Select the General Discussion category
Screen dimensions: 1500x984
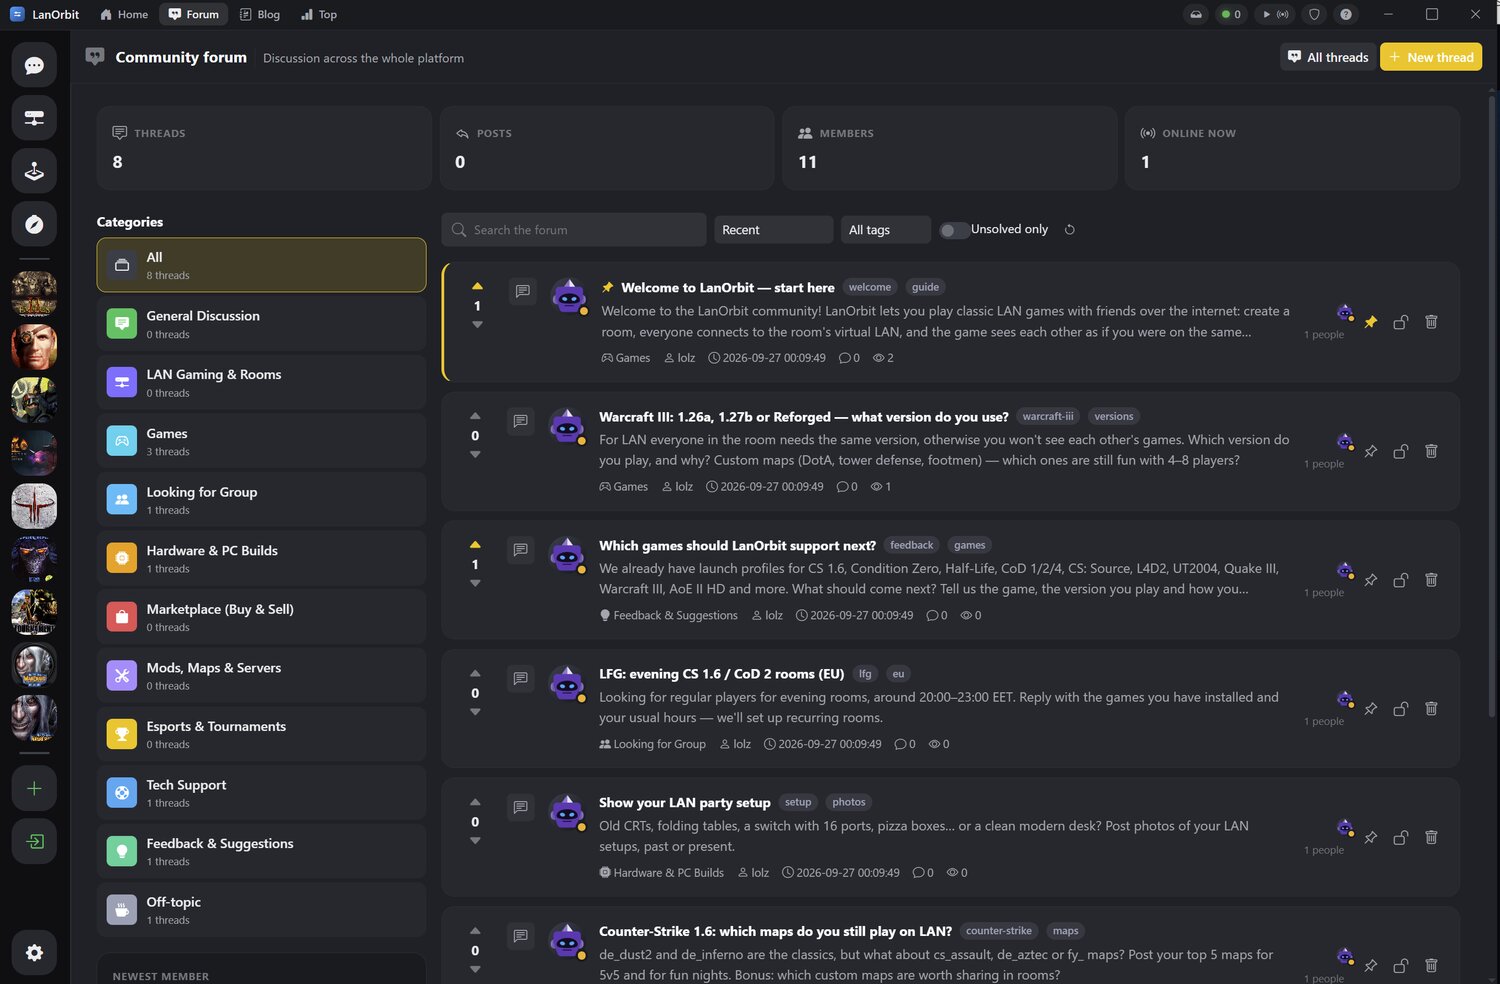coord(261,323)
